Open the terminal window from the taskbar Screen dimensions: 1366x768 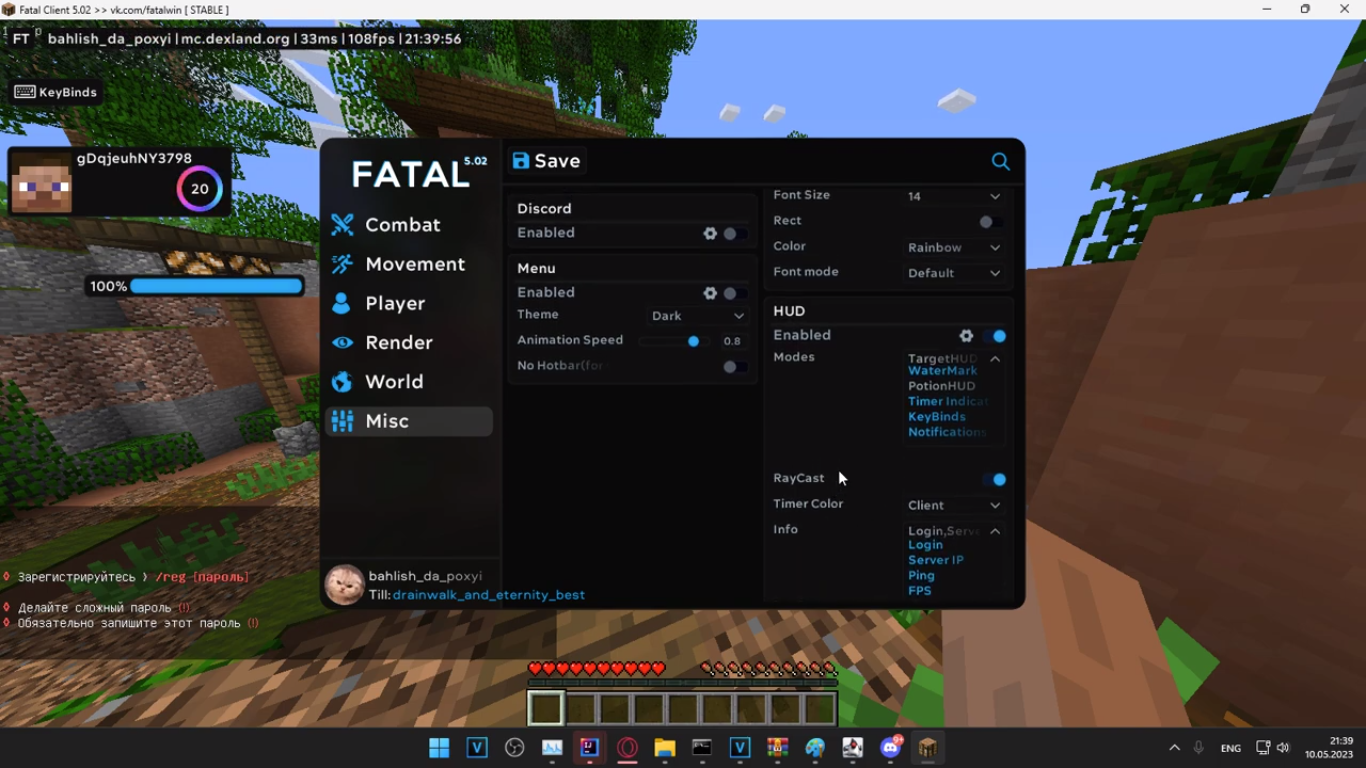click(x=702, y=748)
